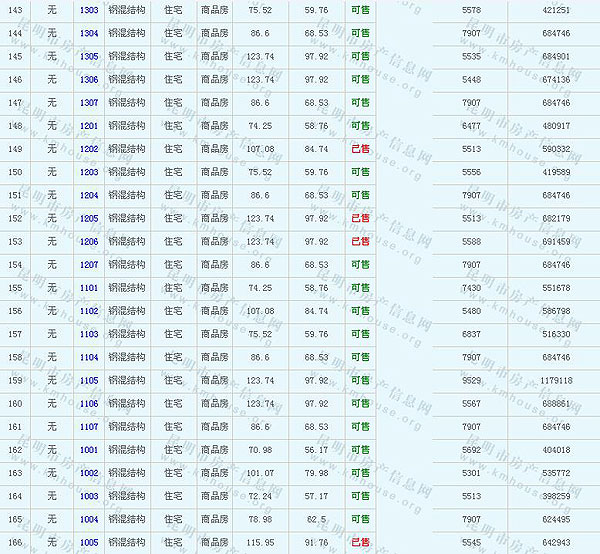This screenshot has height=554, width=600.
Task: Click the total price 421251 cell
Action: coord(555,10)
